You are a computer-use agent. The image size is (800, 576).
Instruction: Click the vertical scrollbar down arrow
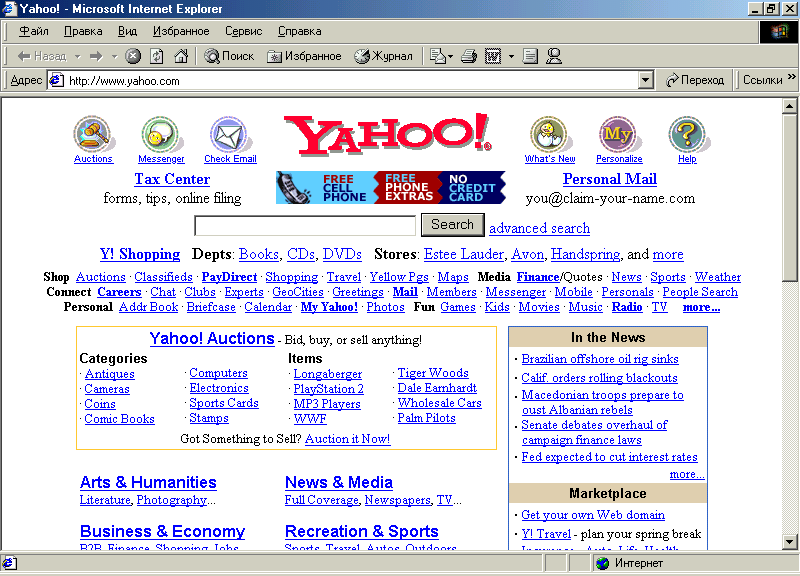789,542
